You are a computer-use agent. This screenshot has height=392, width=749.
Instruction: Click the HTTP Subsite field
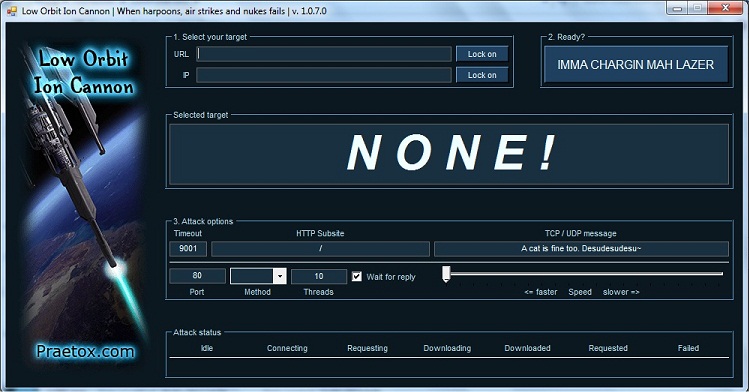coord(320,249)
